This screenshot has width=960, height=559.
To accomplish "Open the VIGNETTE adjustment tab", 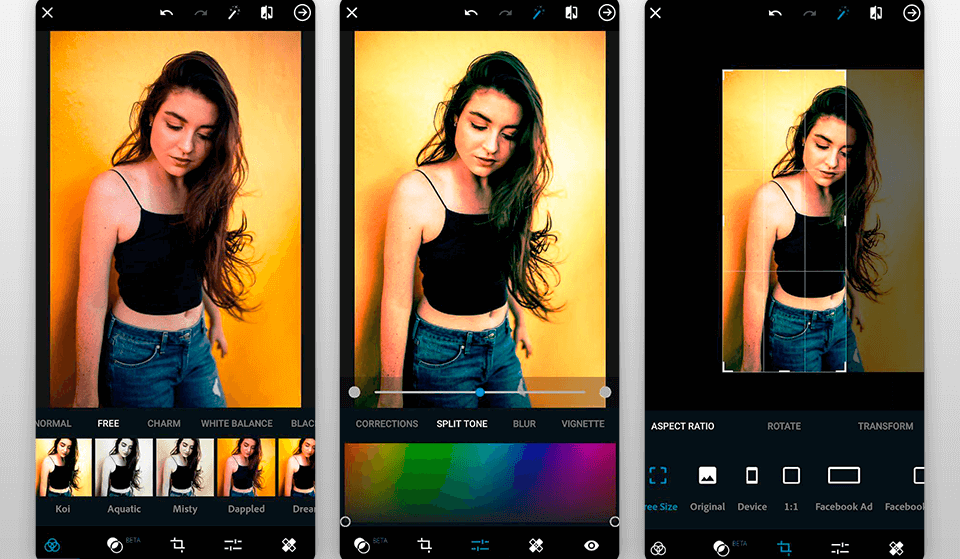I will 582,424.
